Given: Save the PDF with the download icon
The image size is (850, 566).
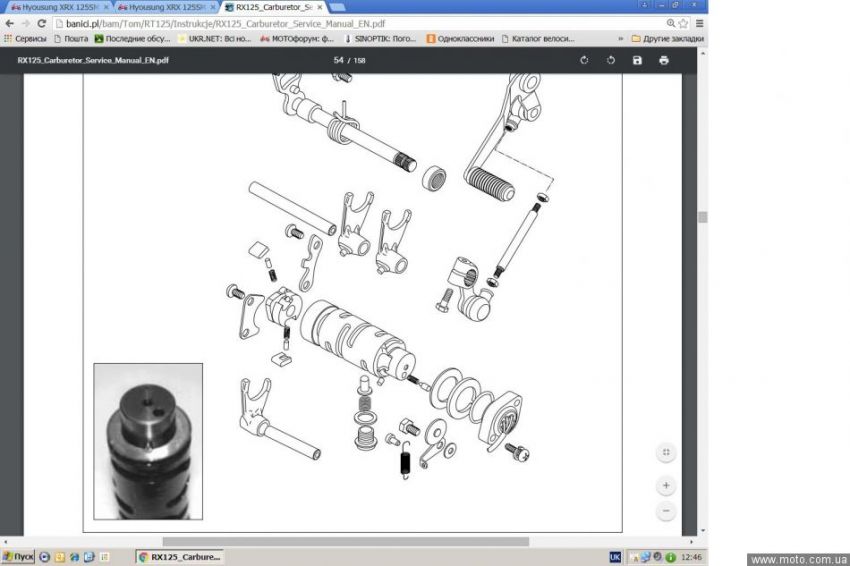Looking at the screenshot, I should (x=638, y=60).
